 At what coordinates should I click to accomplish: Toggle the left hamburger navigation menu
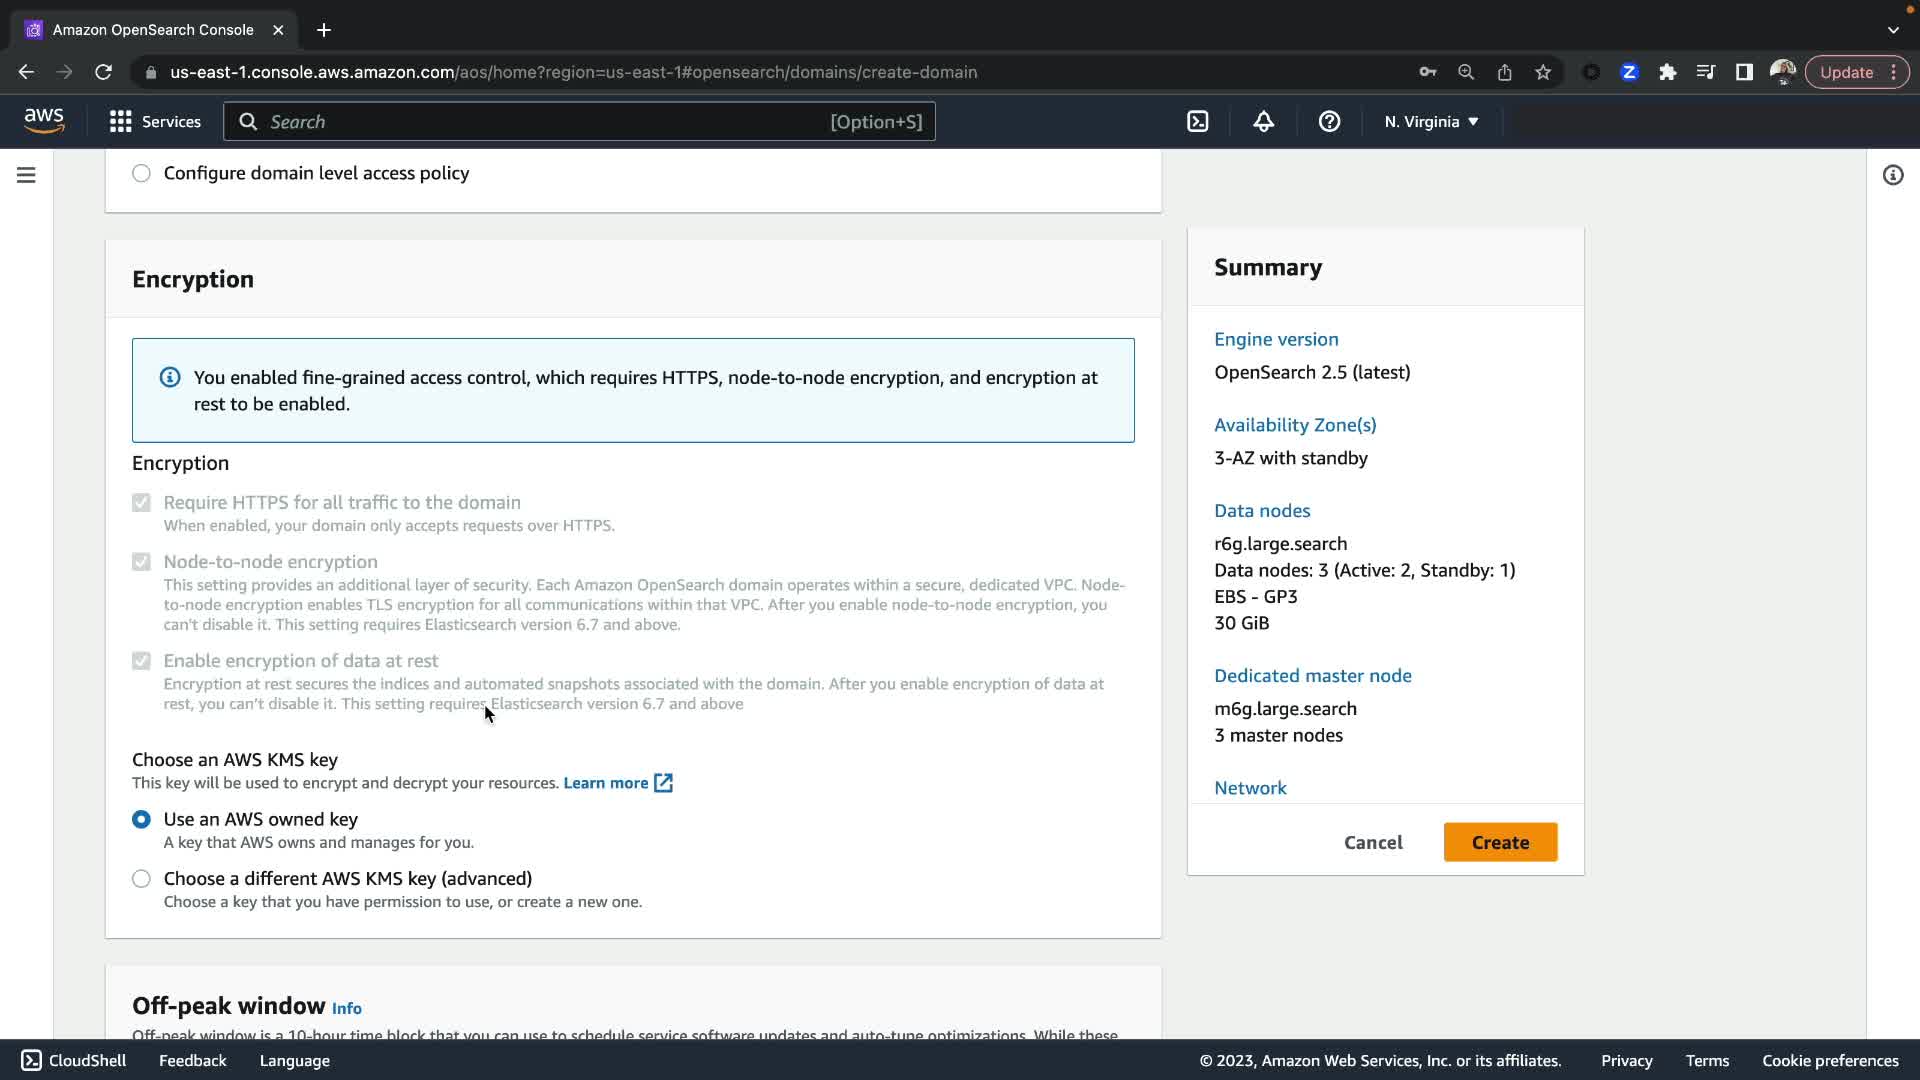click(x=26, y=175)
